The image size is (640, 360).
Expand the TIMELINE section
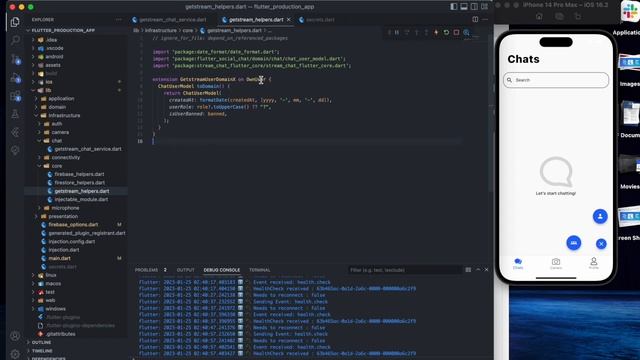[x=42, y=351]
